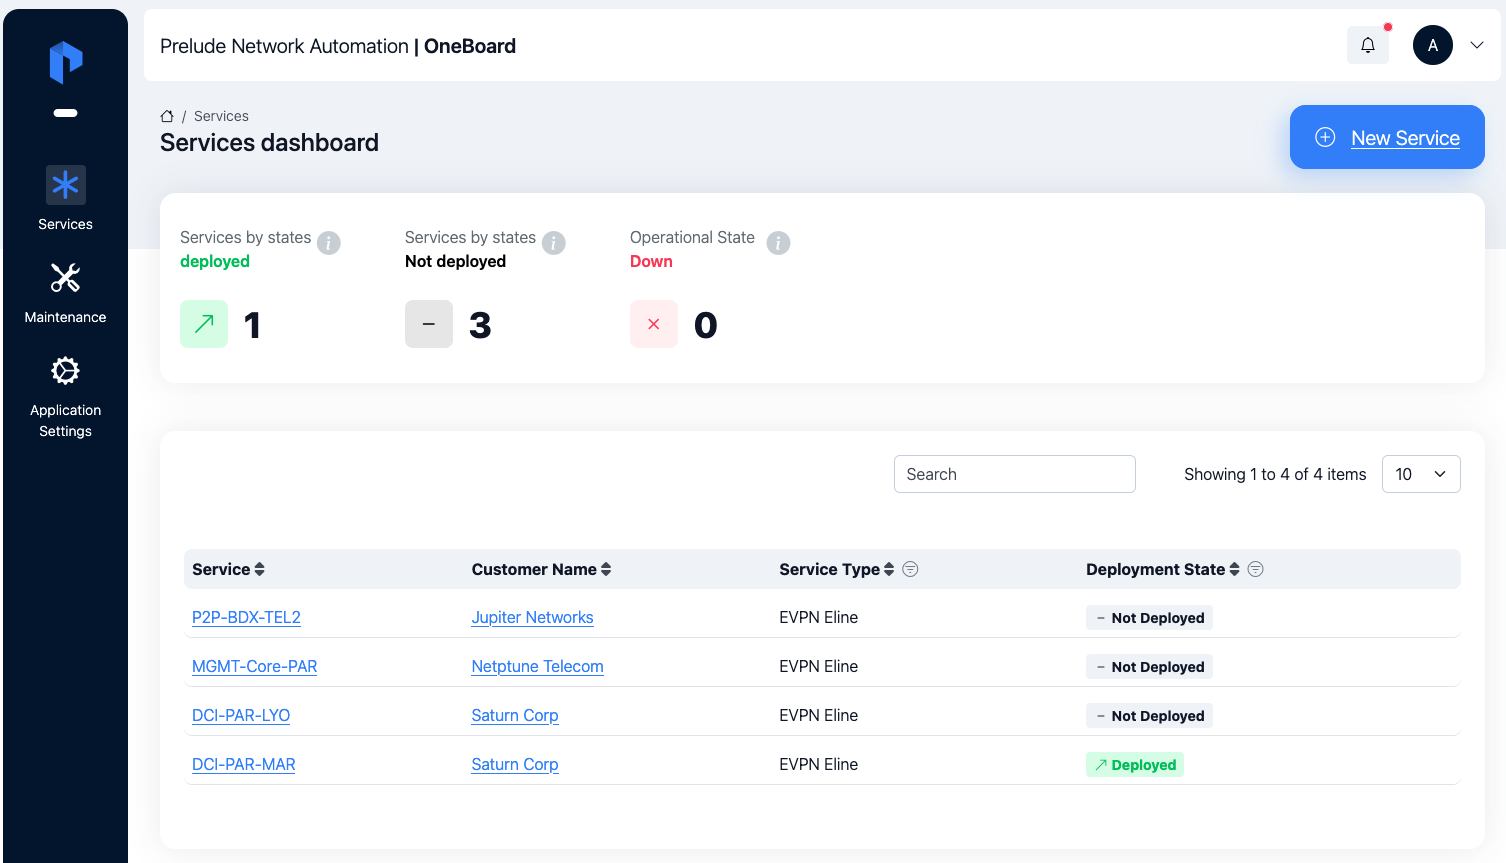The width and height of the screenshot is (1506, 863).
Task: Click the Services breadcrumb item
Action: click(221, 116)
